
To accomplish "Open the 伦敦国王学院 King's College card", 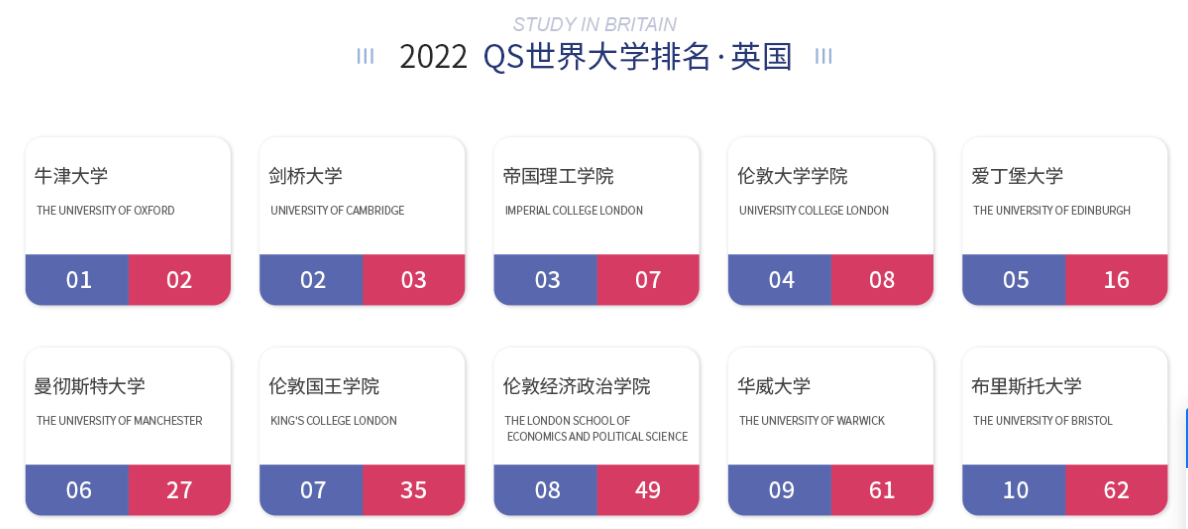I will (362, 432).
